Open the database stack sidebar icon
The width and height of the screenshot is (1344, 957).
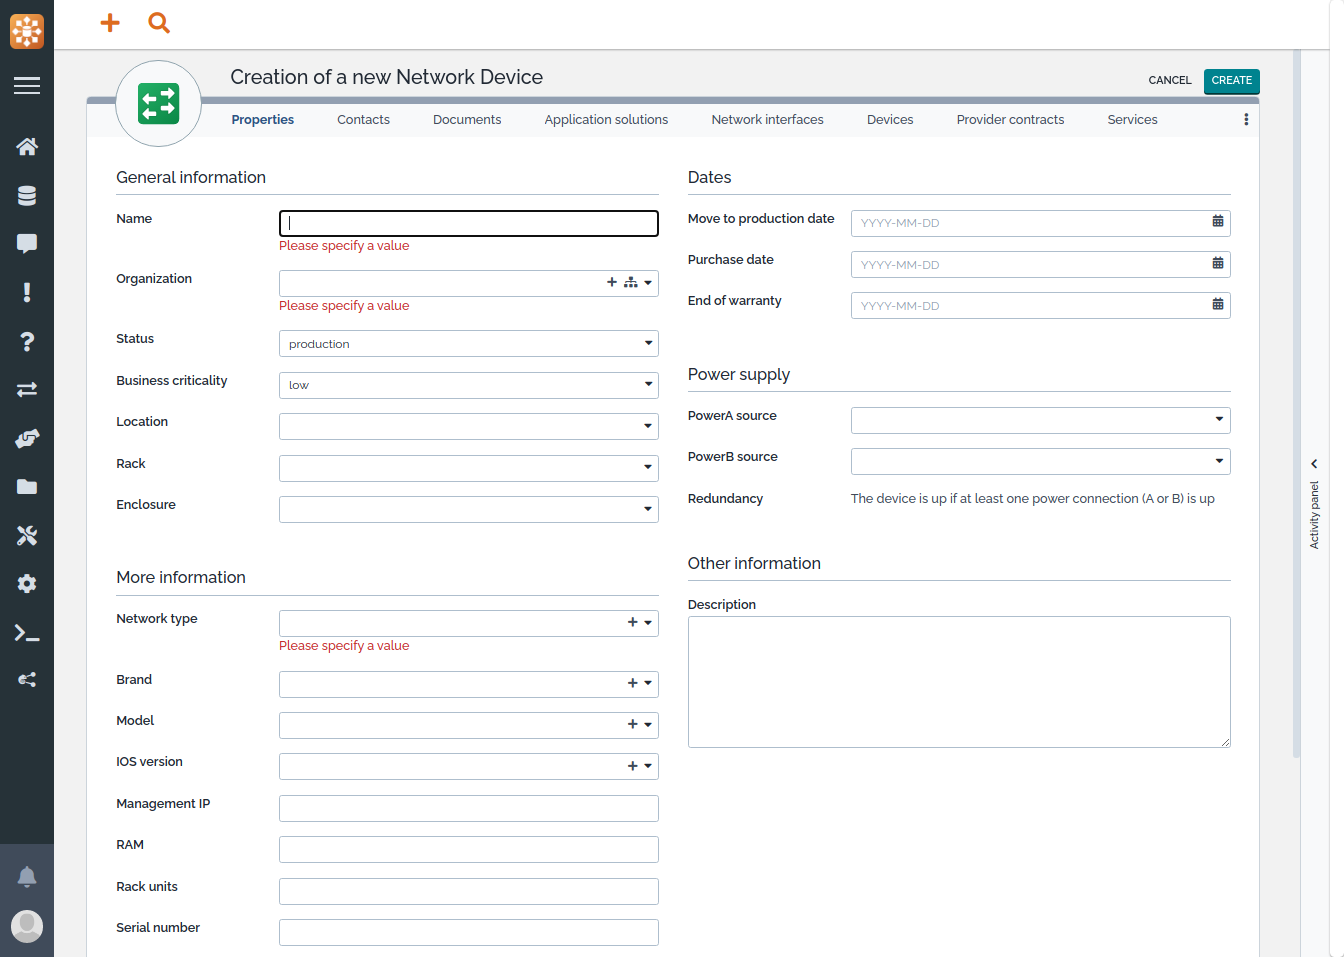27,196
